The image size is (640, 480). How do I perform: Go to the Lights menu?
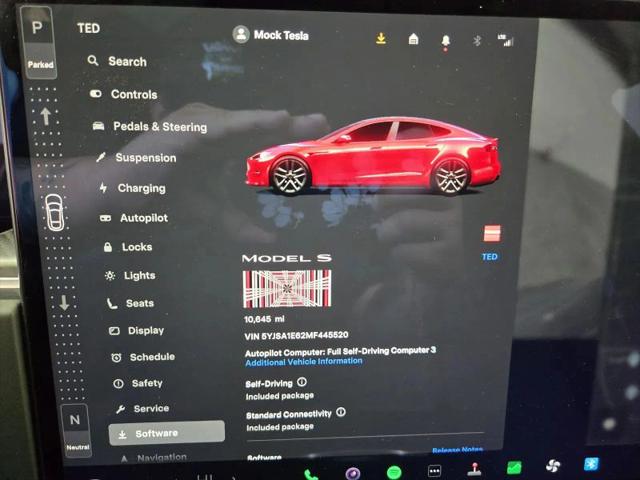click(x=130, y=276)
